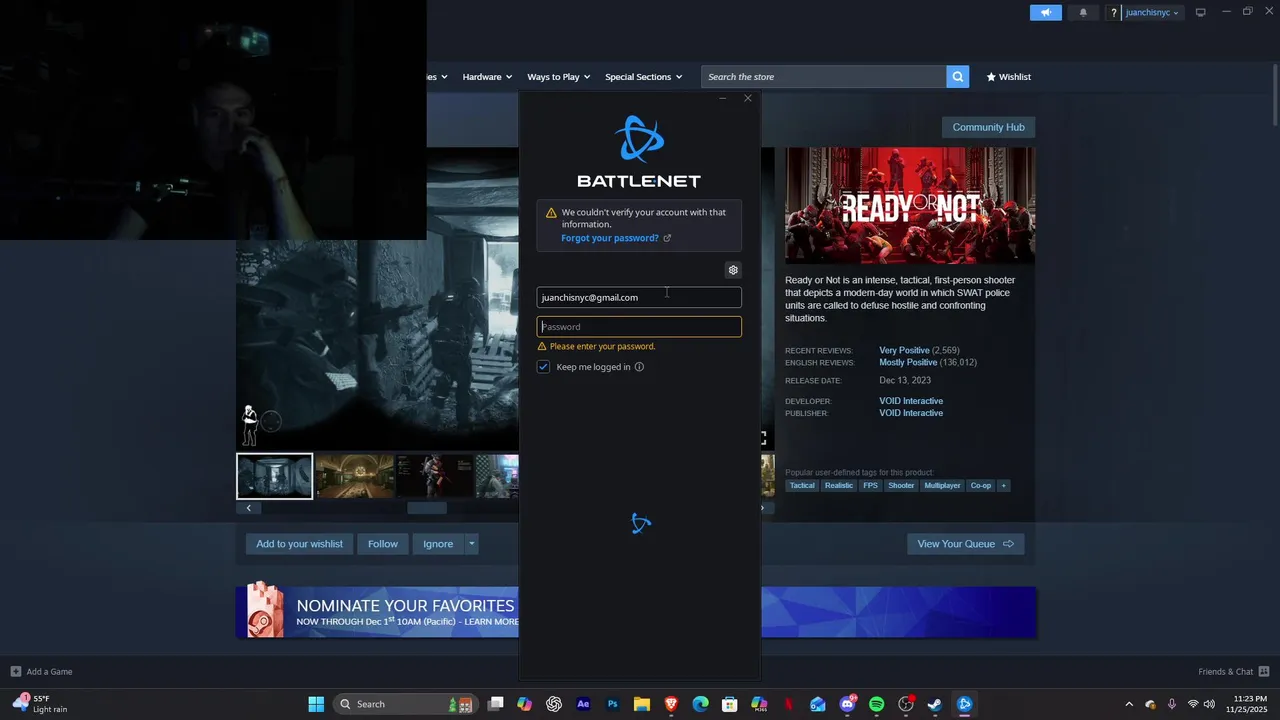
Task: Open Copilot from the taskbar
Action: point(525,704)
